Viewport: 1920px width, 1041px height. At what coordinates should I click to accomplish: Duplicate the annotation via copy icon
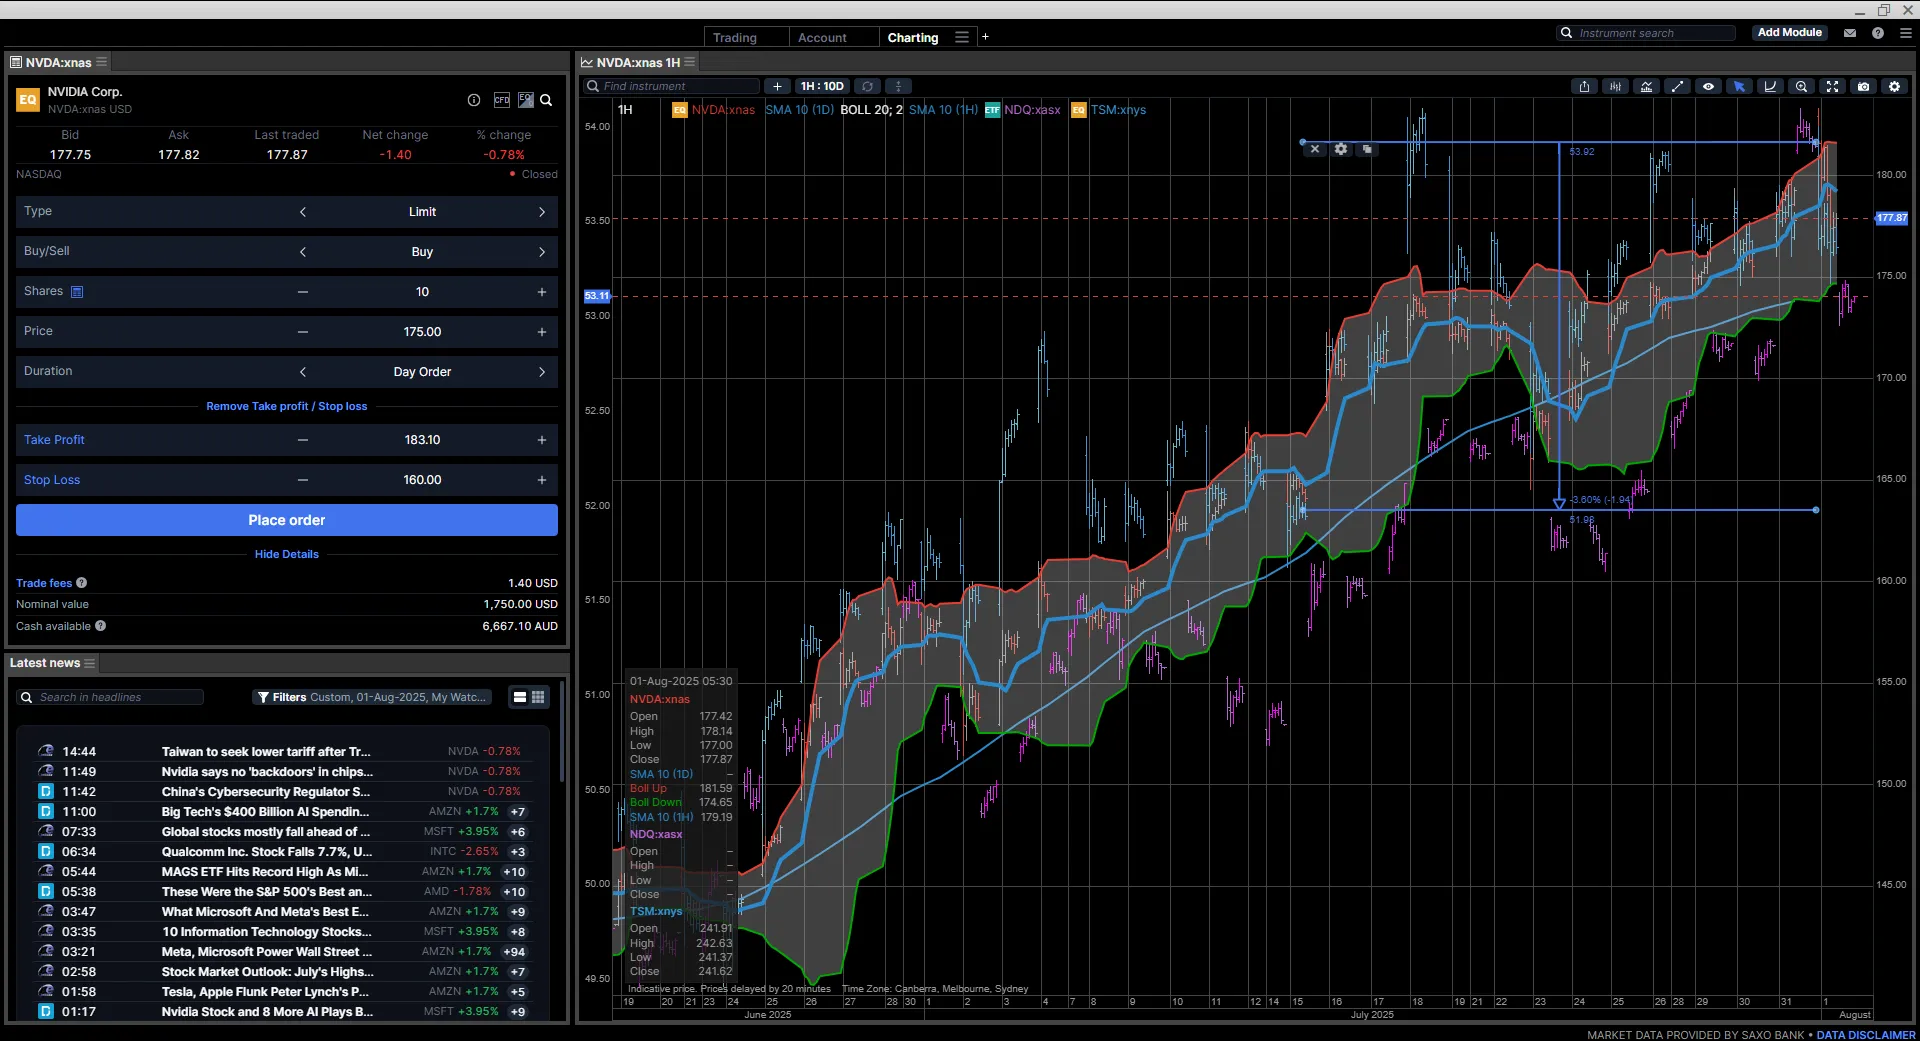tap(1367, 149)
